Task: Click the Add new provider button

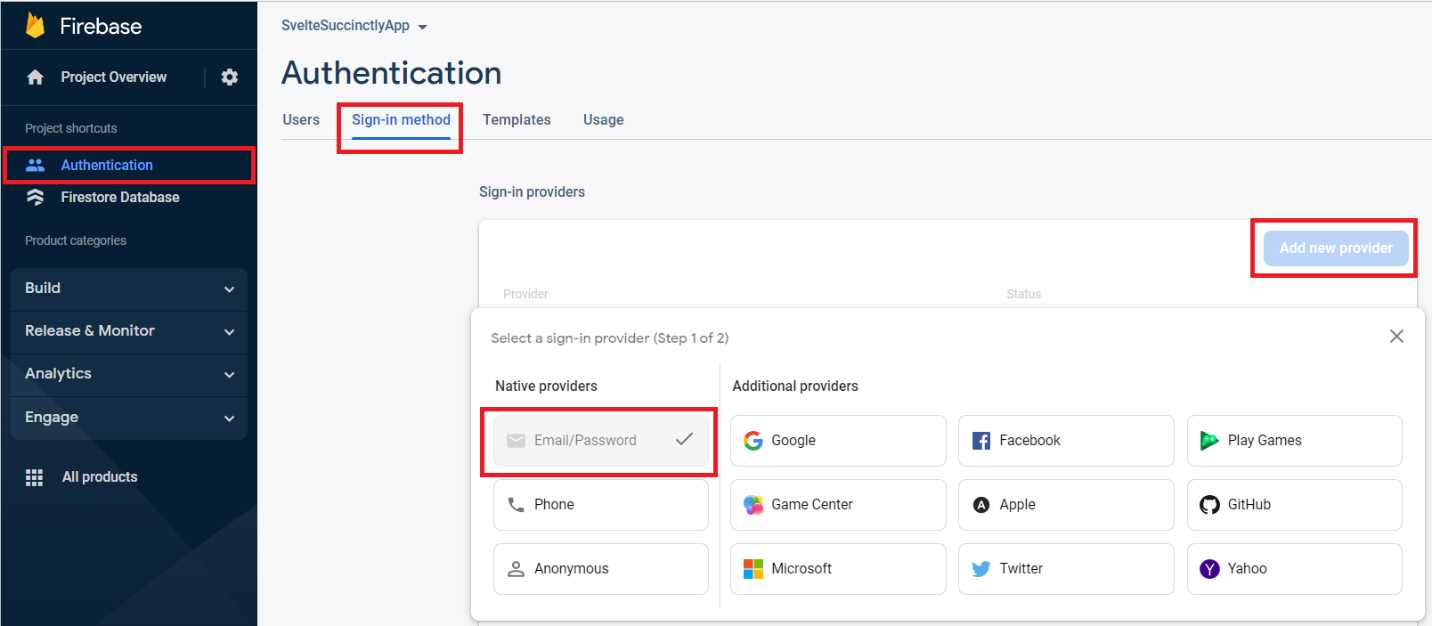Action: coord(1336,248)
